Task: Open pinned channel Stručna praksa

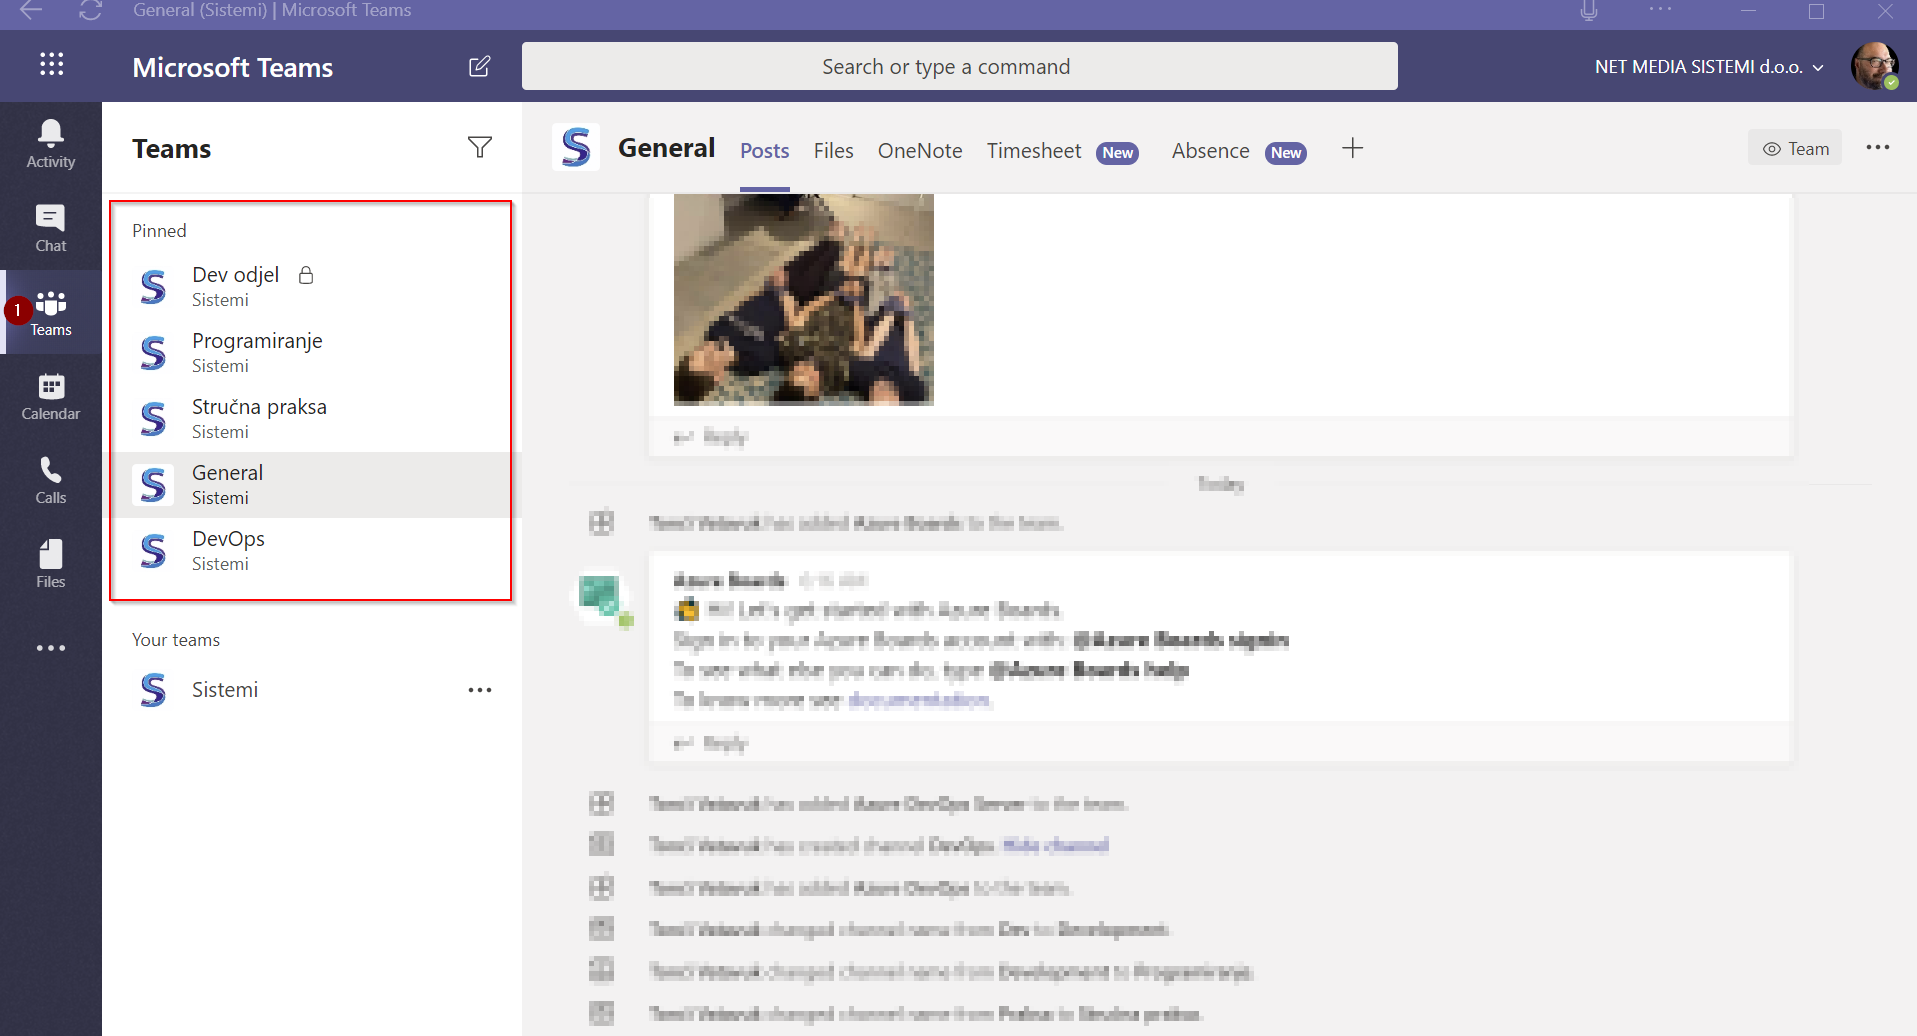Action: 311,419
